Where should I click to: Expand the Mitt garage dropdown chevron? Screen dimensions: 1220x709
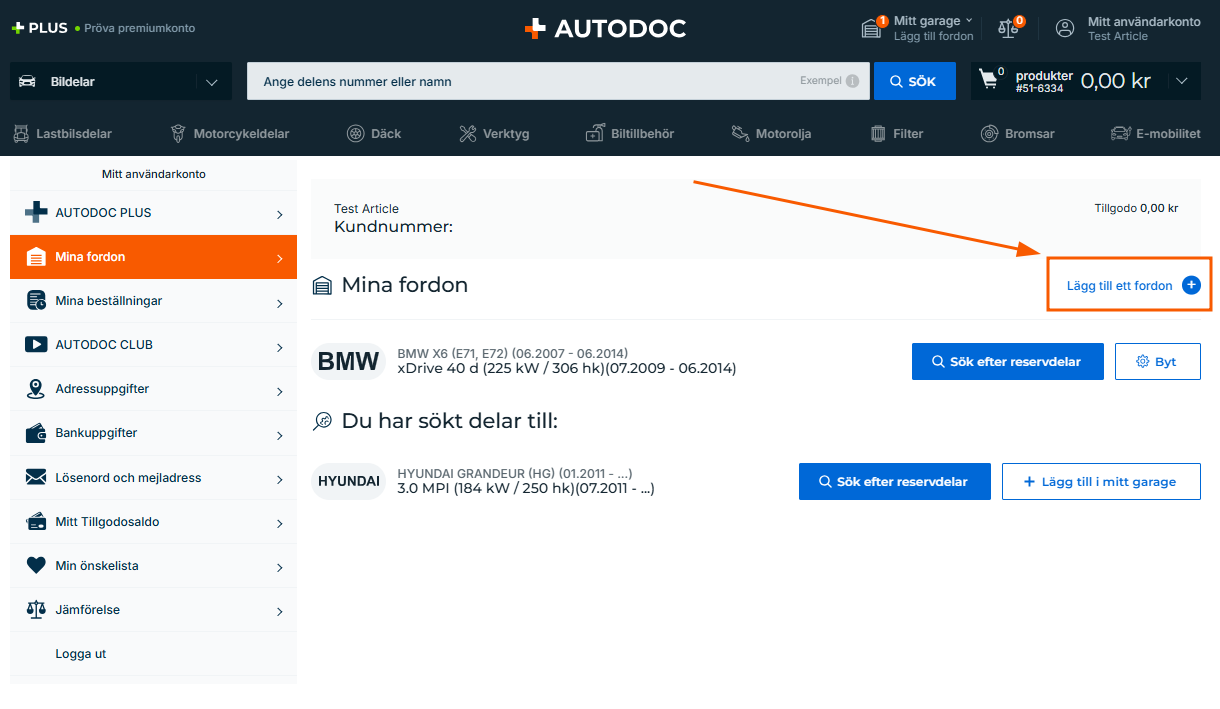969,21
